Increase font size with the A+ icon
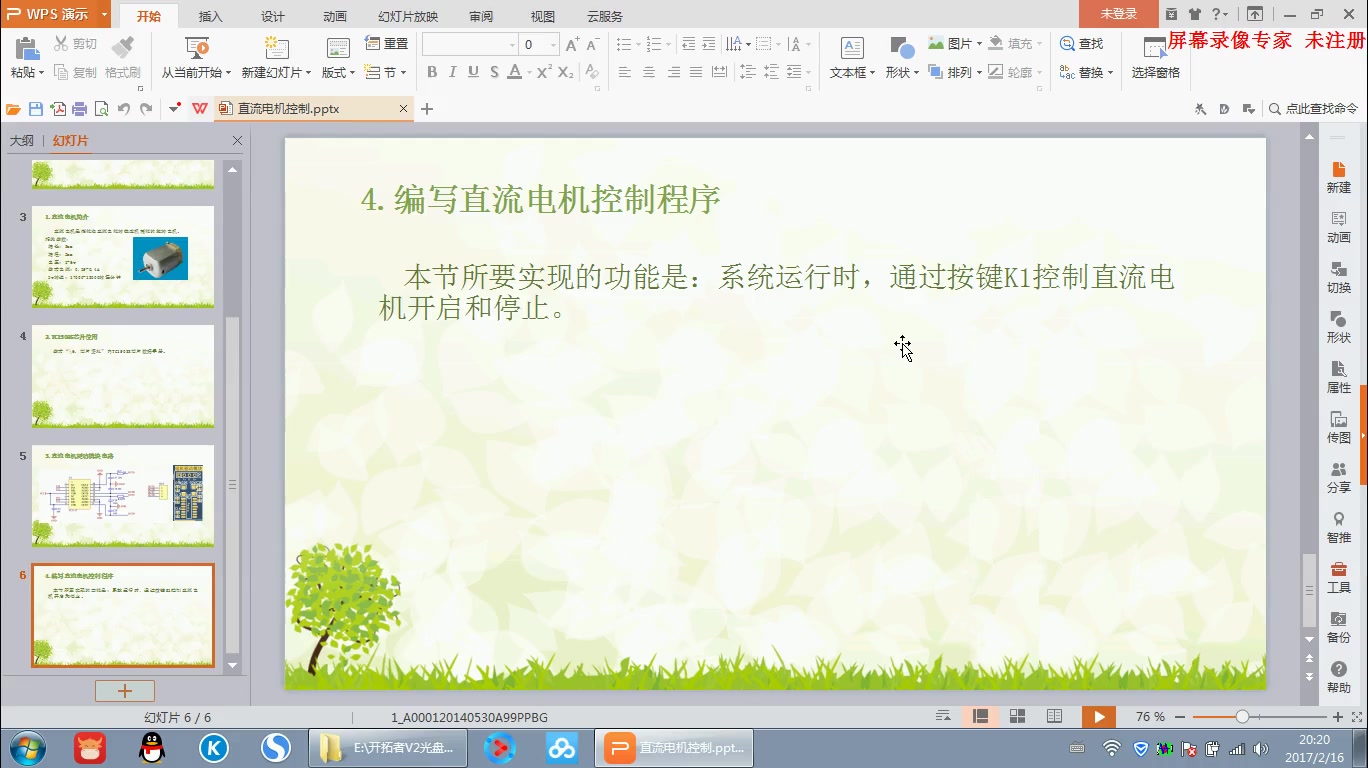Viewport: 1368px width, 768px height. click(572, 44)
